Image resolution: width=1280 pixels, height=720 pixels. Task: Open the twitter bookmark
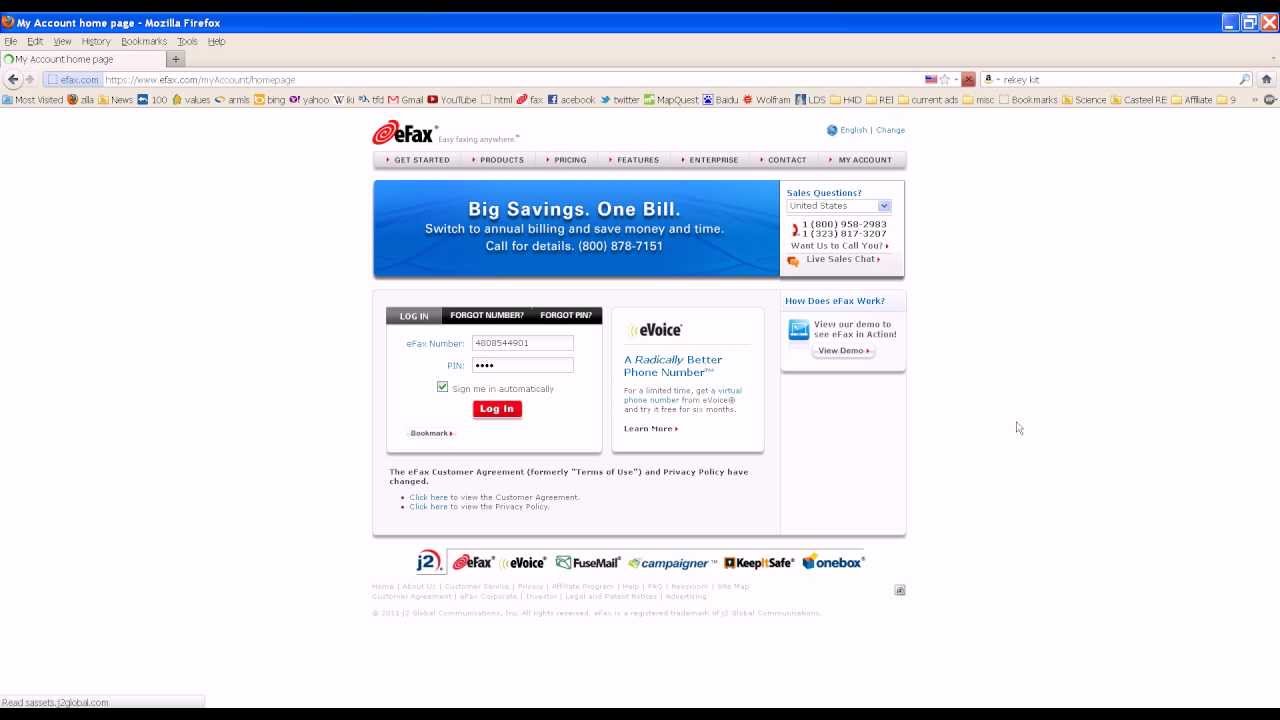(x=620, y=100)
